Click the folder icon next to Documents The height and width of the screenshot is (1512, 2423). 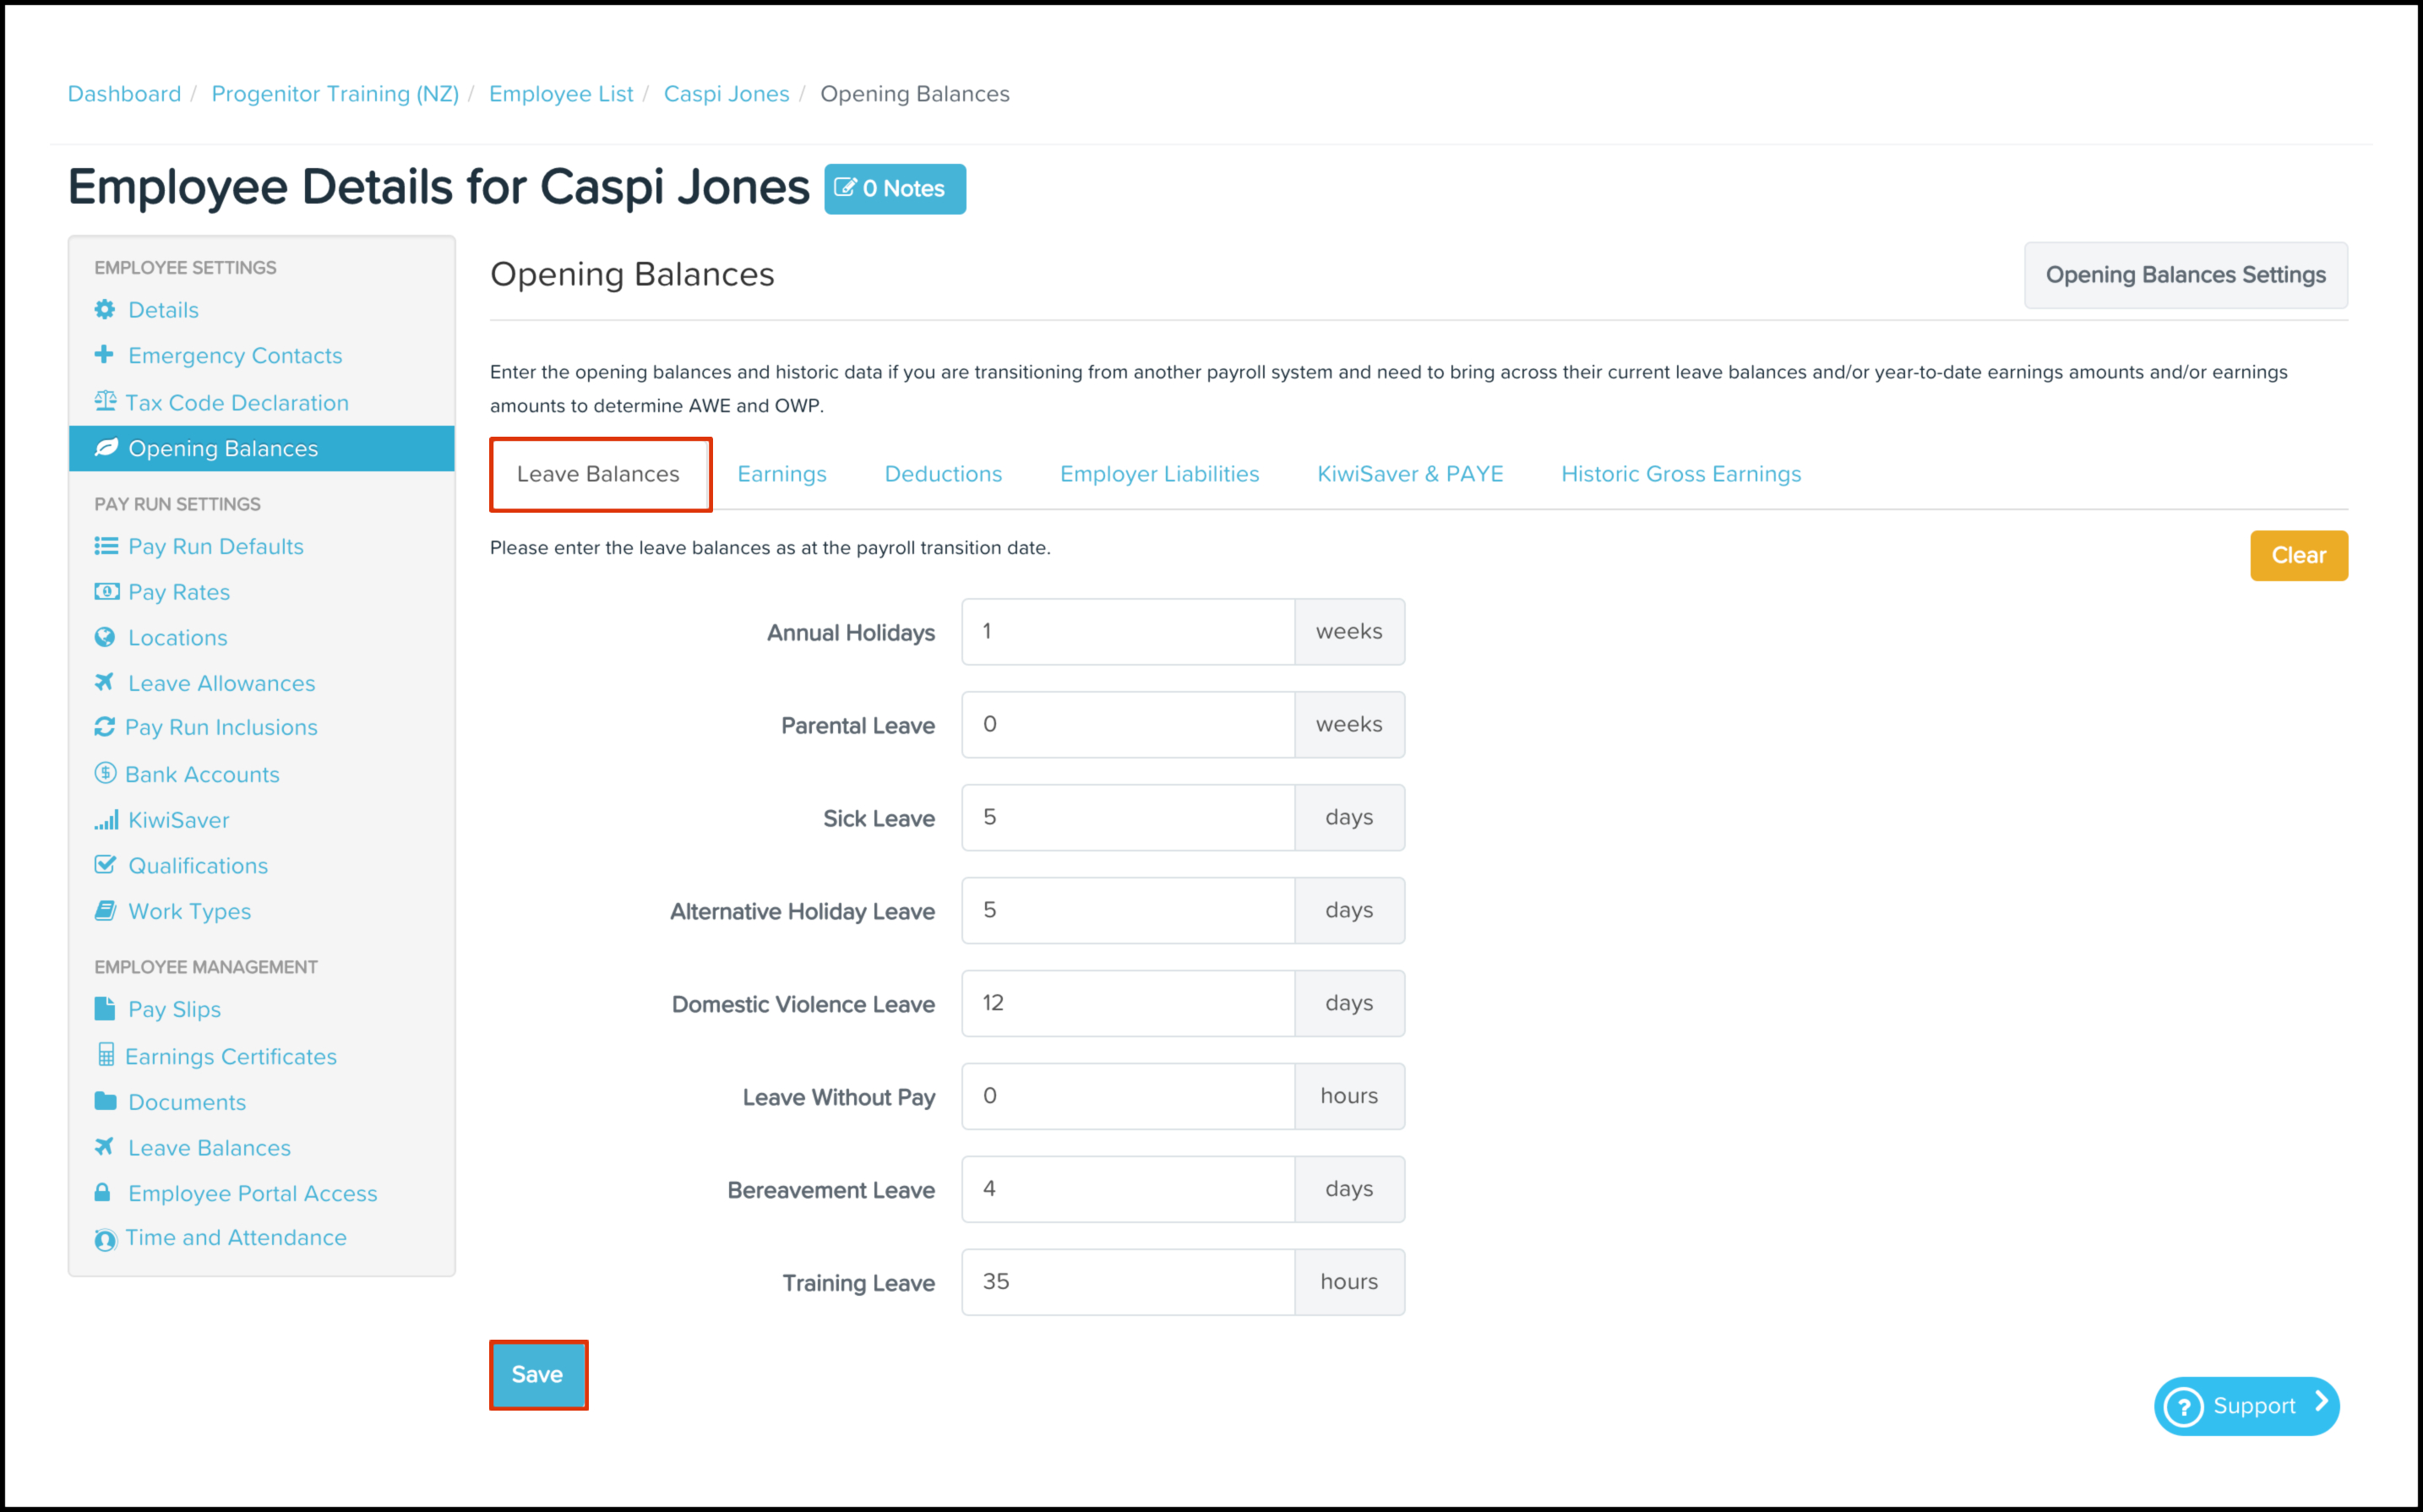click(105, 1101)
